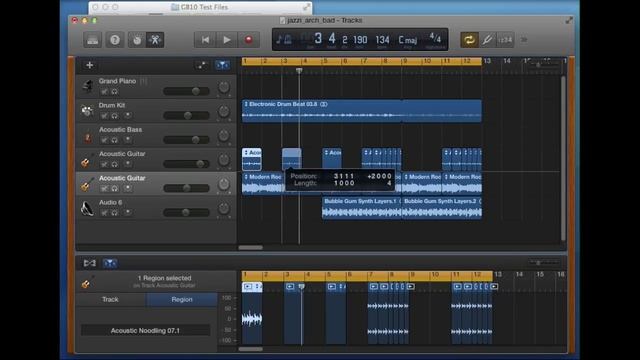Mute the Audio 6 track
Image resolution: width=640 pixels, height=360 pixels.
[x=104, y=213]
